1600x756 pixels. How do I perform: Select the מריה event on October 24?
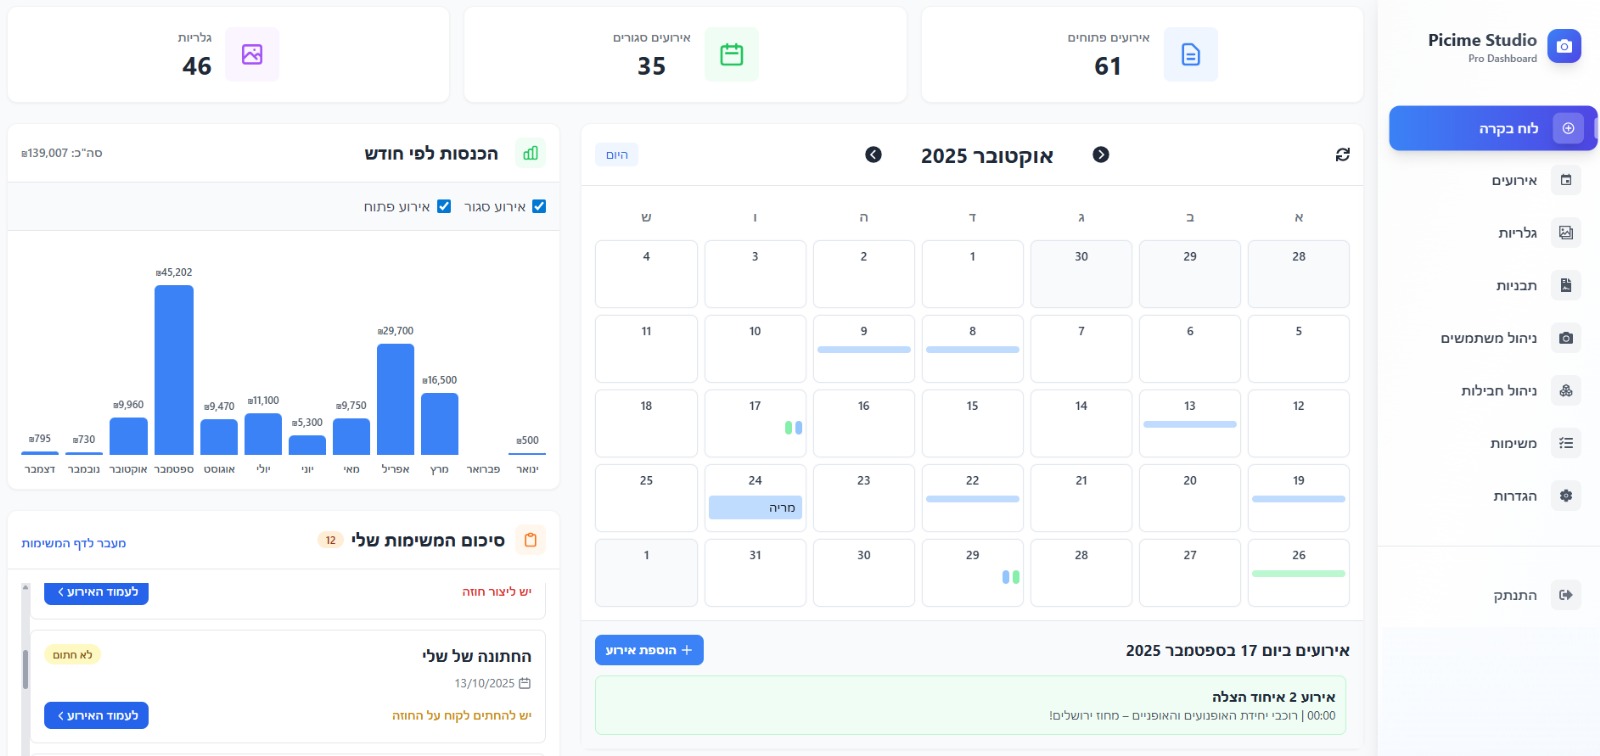(x=755, y=508)
